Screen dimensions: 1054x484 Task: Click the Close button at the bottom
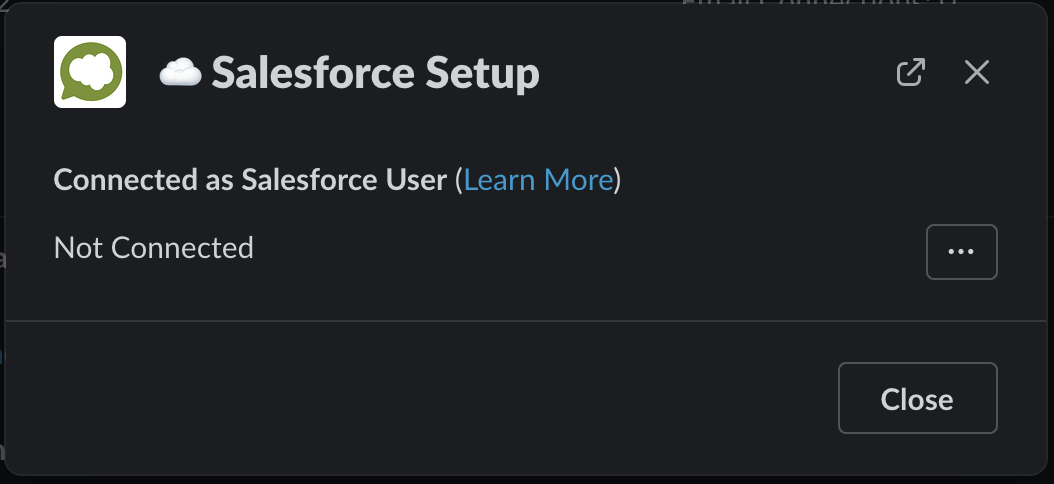pos(918,398)
